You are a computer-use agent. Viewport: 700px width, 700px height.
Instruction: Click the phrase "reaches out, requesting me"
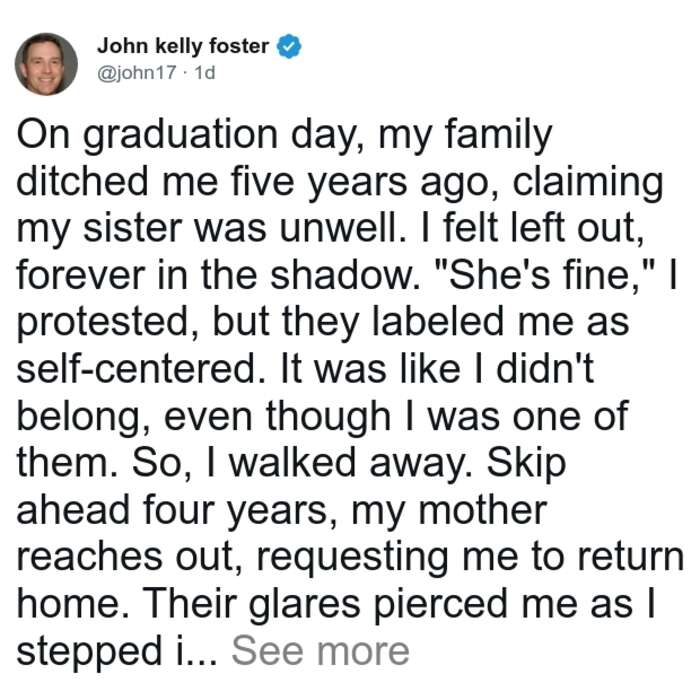click(267, 557)
